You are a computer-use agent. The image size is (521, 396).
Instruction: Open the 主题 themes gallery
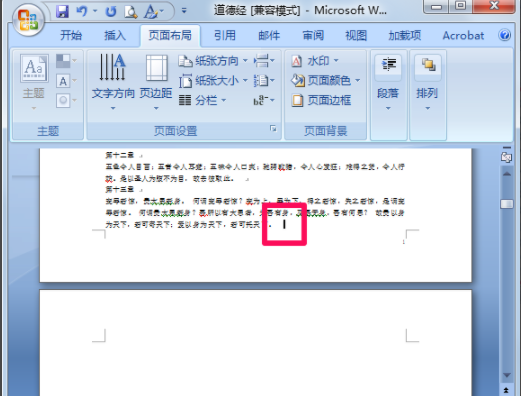[34, 82]
